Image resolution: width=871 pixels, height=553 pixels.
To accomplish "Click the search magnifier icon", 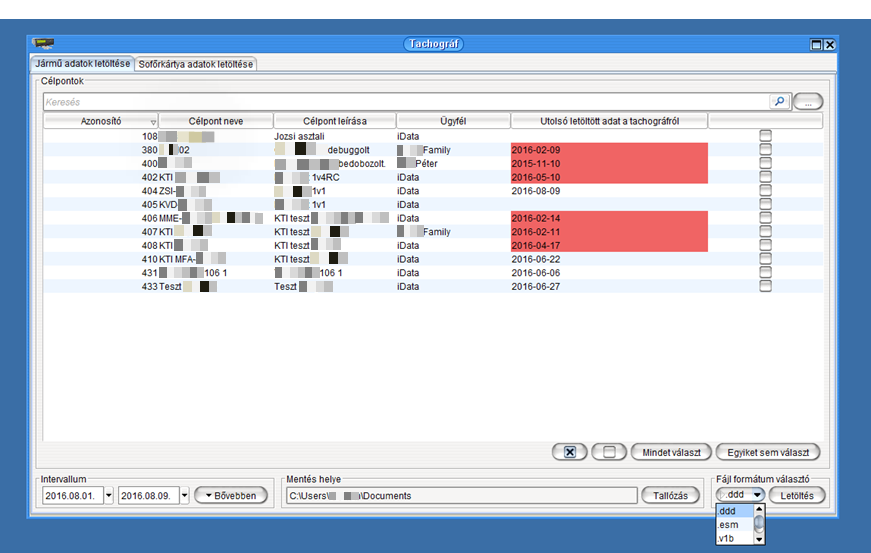I will click(x=779, y=102).
